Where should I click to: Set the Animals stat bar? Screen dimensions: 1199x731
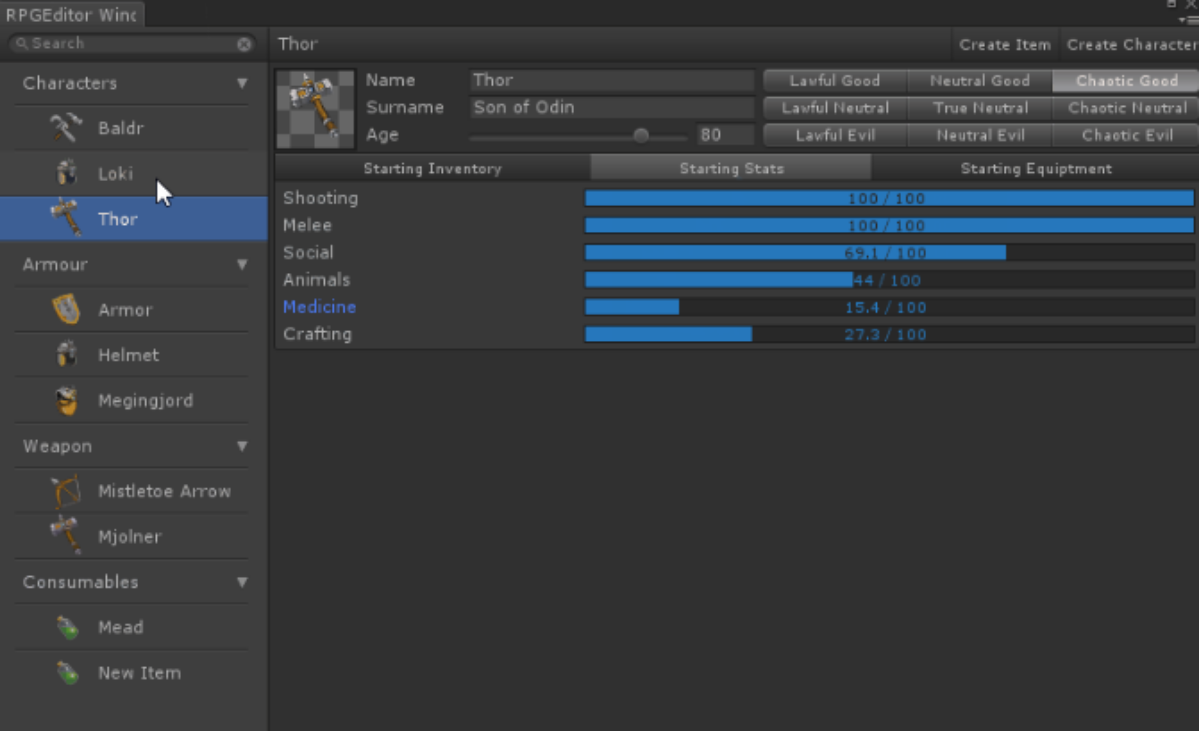[889, 280]
